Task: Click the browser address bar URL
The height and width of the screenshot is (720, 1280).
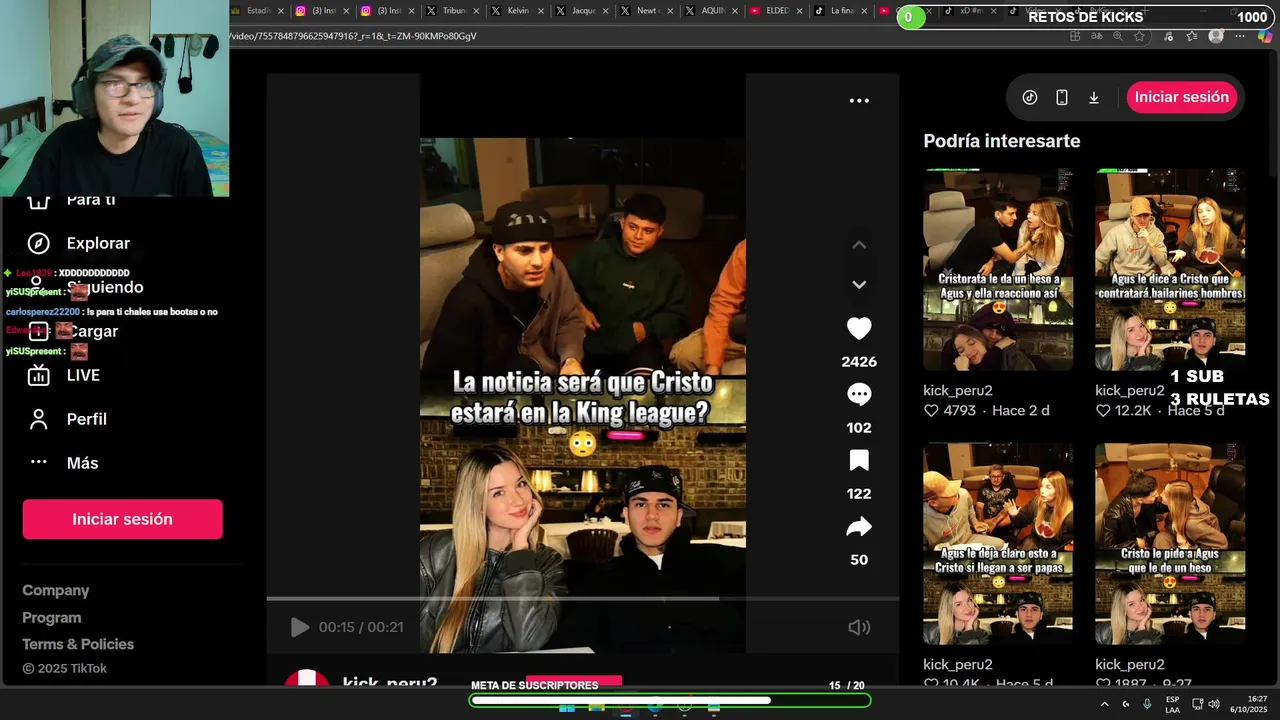Action: tap(353, 36)
